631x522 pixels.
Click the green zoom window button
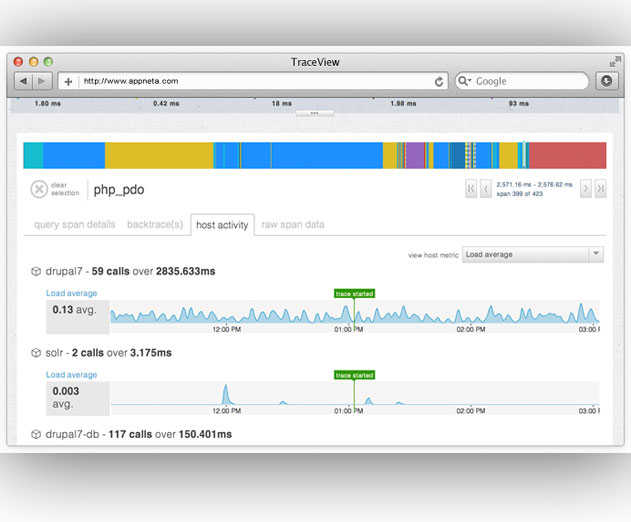48,62
